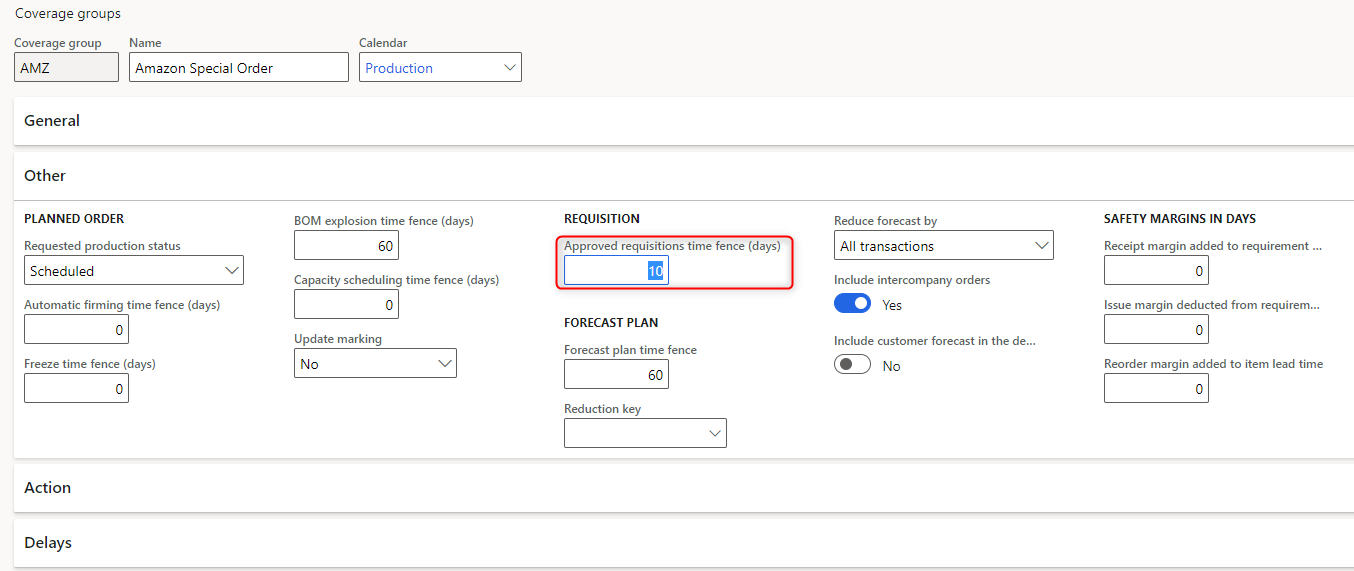1354x571 pixels.
Task: Open the Calendar dropdown arrow
Action: click(510, 67)
